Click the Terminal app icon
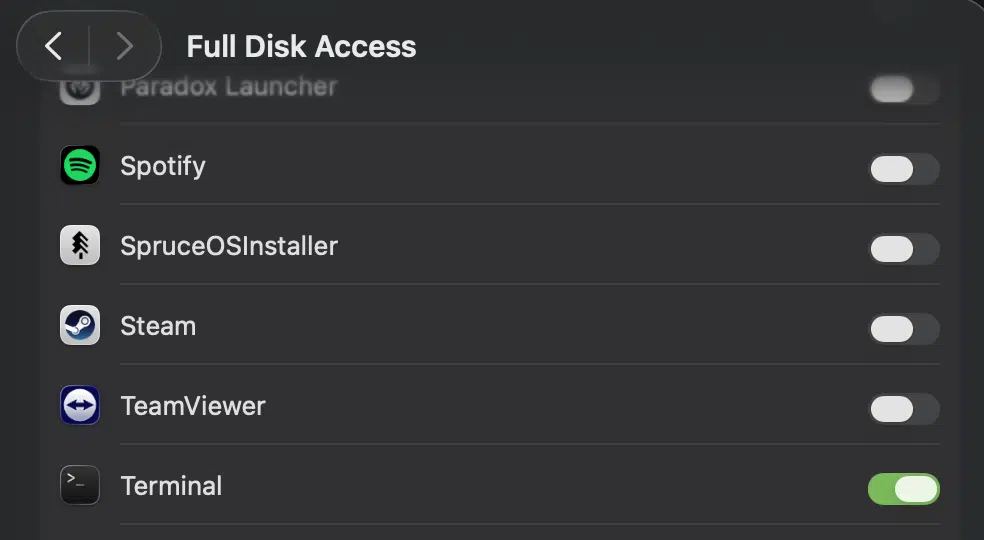984x540 pixels. (80, 485)
